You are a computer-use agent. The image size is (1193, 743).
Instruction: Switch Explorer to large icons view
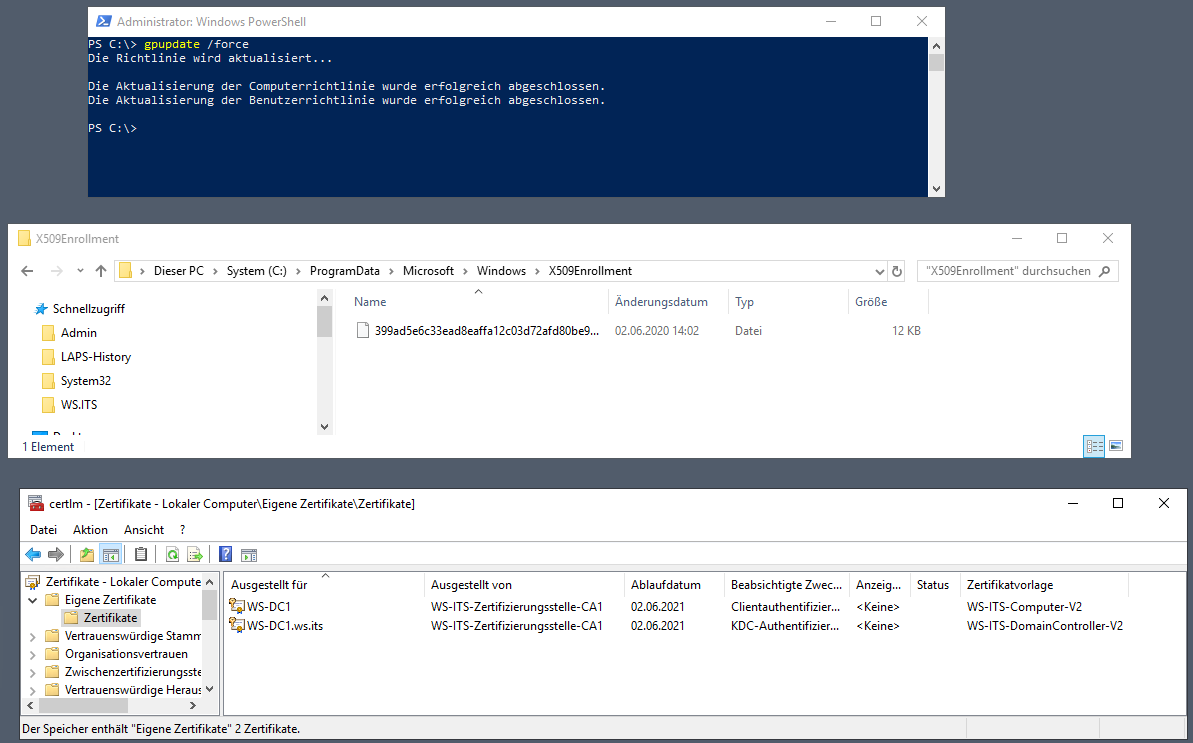pos(1116,446)
